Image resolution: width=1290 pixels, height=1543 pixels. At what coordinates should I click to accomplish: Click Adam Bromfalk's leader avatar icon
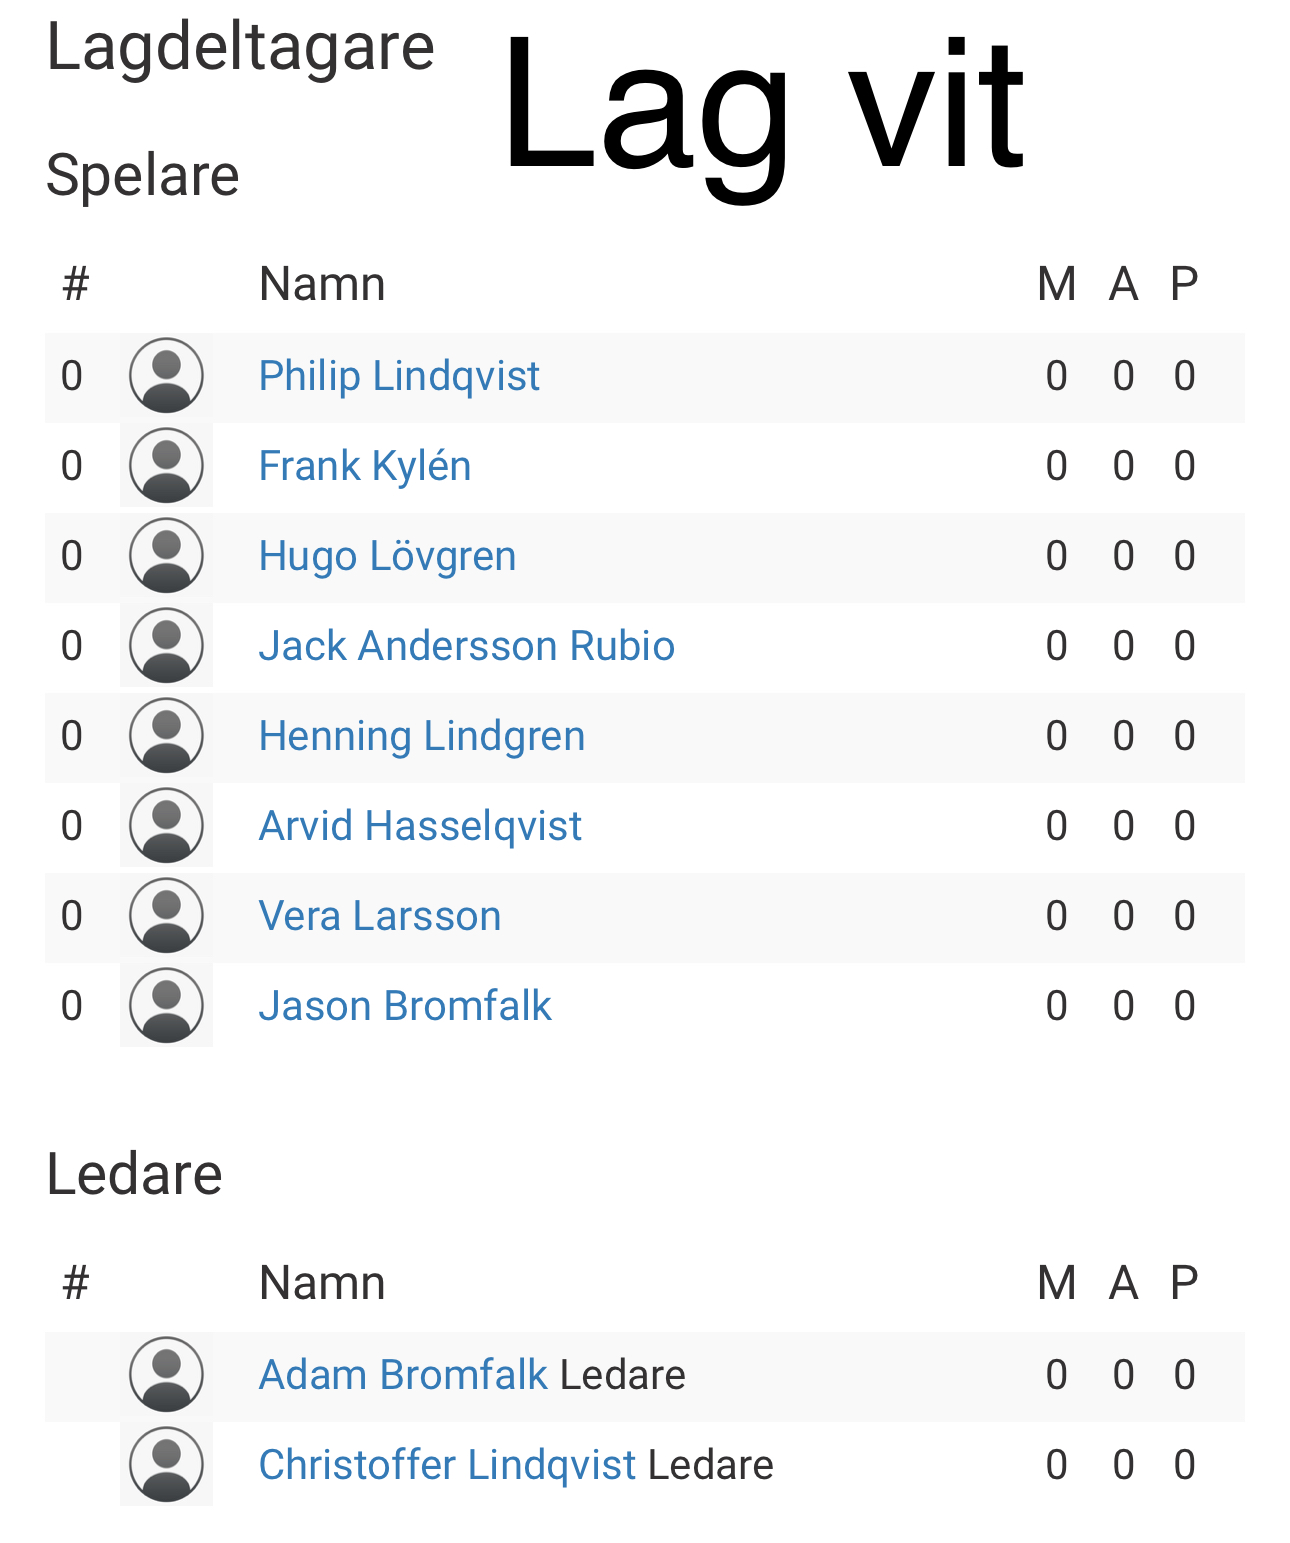pyautogui.click(x=166, y=1375)
